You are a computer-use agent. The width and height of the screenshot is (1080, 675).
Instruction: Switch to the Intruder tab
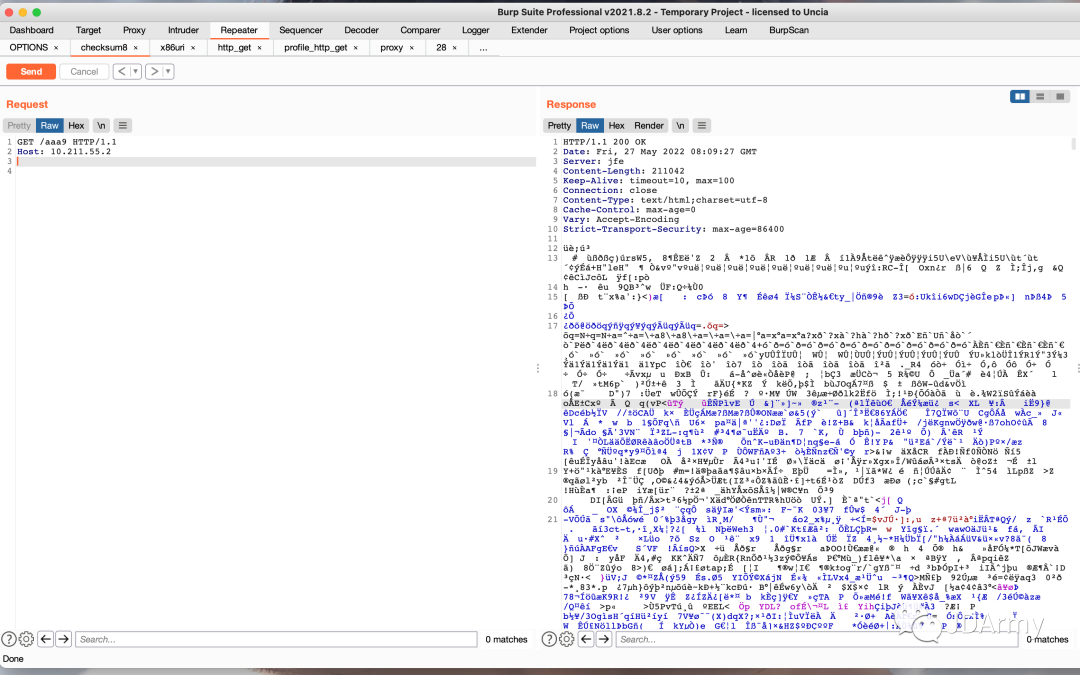pyautogui.click(x=183, y=30)
